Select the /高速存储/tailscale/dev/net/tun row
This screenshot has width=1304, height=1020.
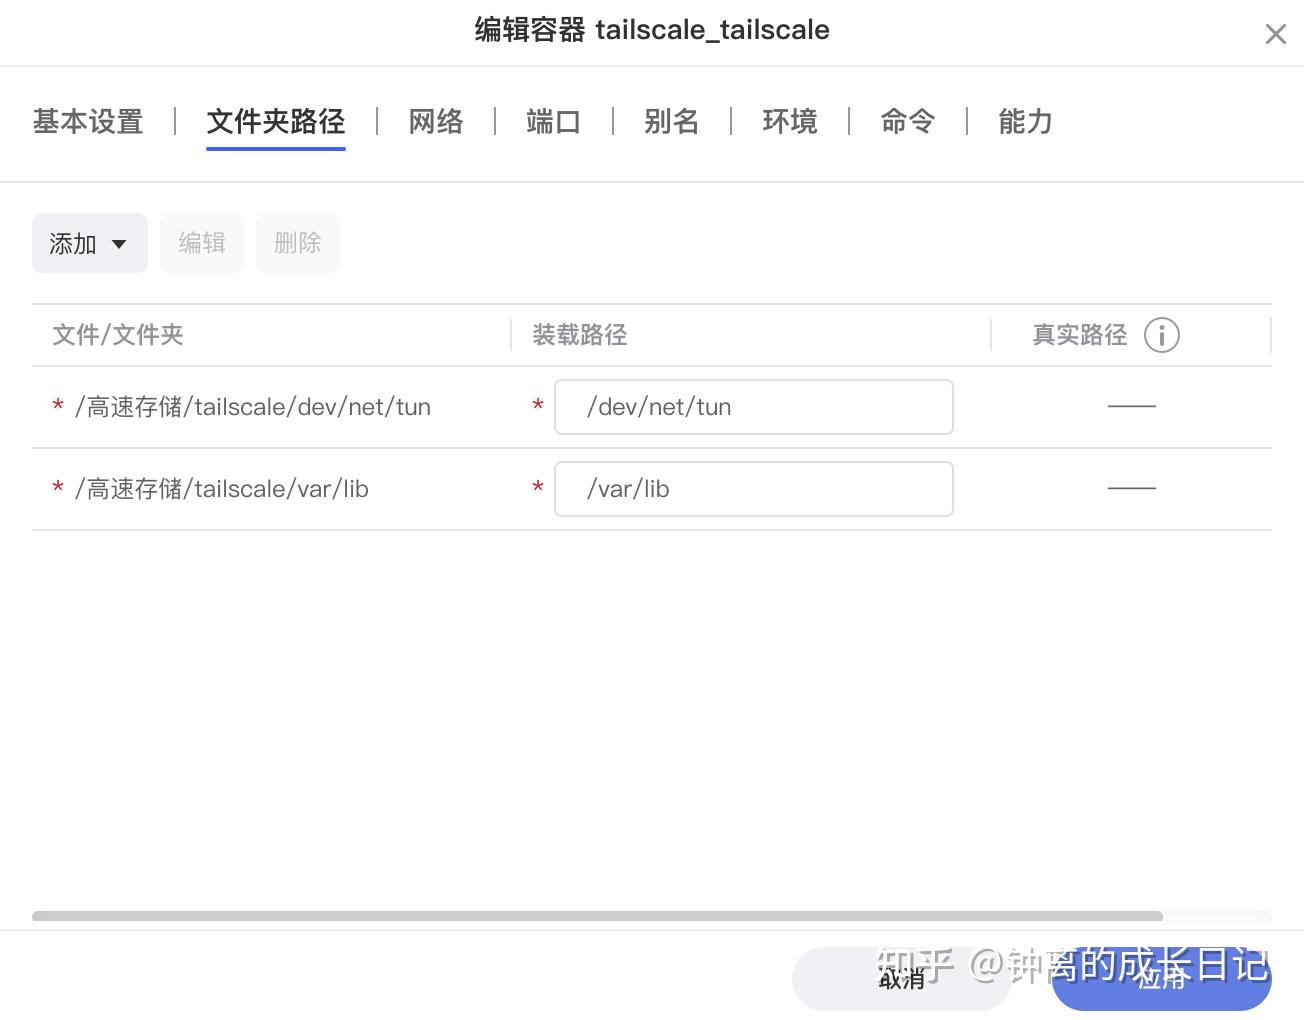click(x=252, y=407)
